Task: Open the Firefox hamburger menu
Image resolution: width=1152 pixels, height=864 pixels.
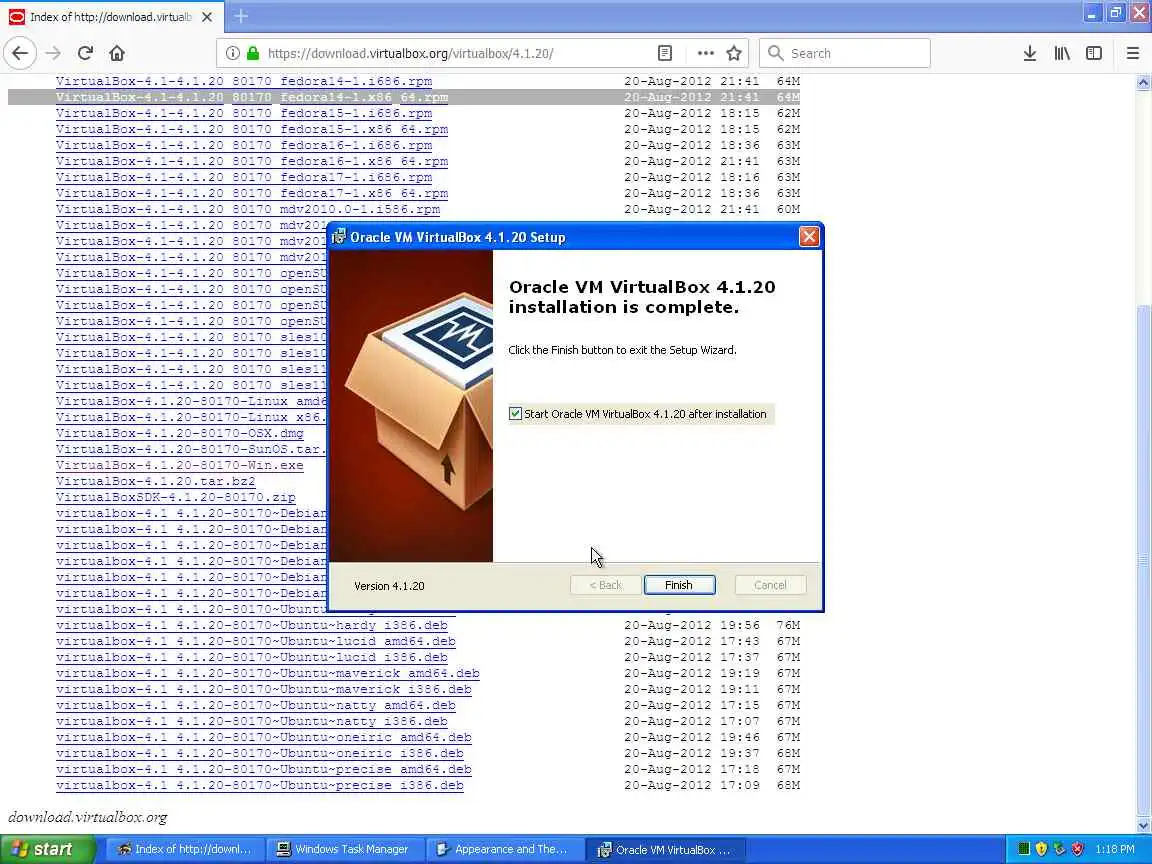Action: click(x=1133, y=53)
